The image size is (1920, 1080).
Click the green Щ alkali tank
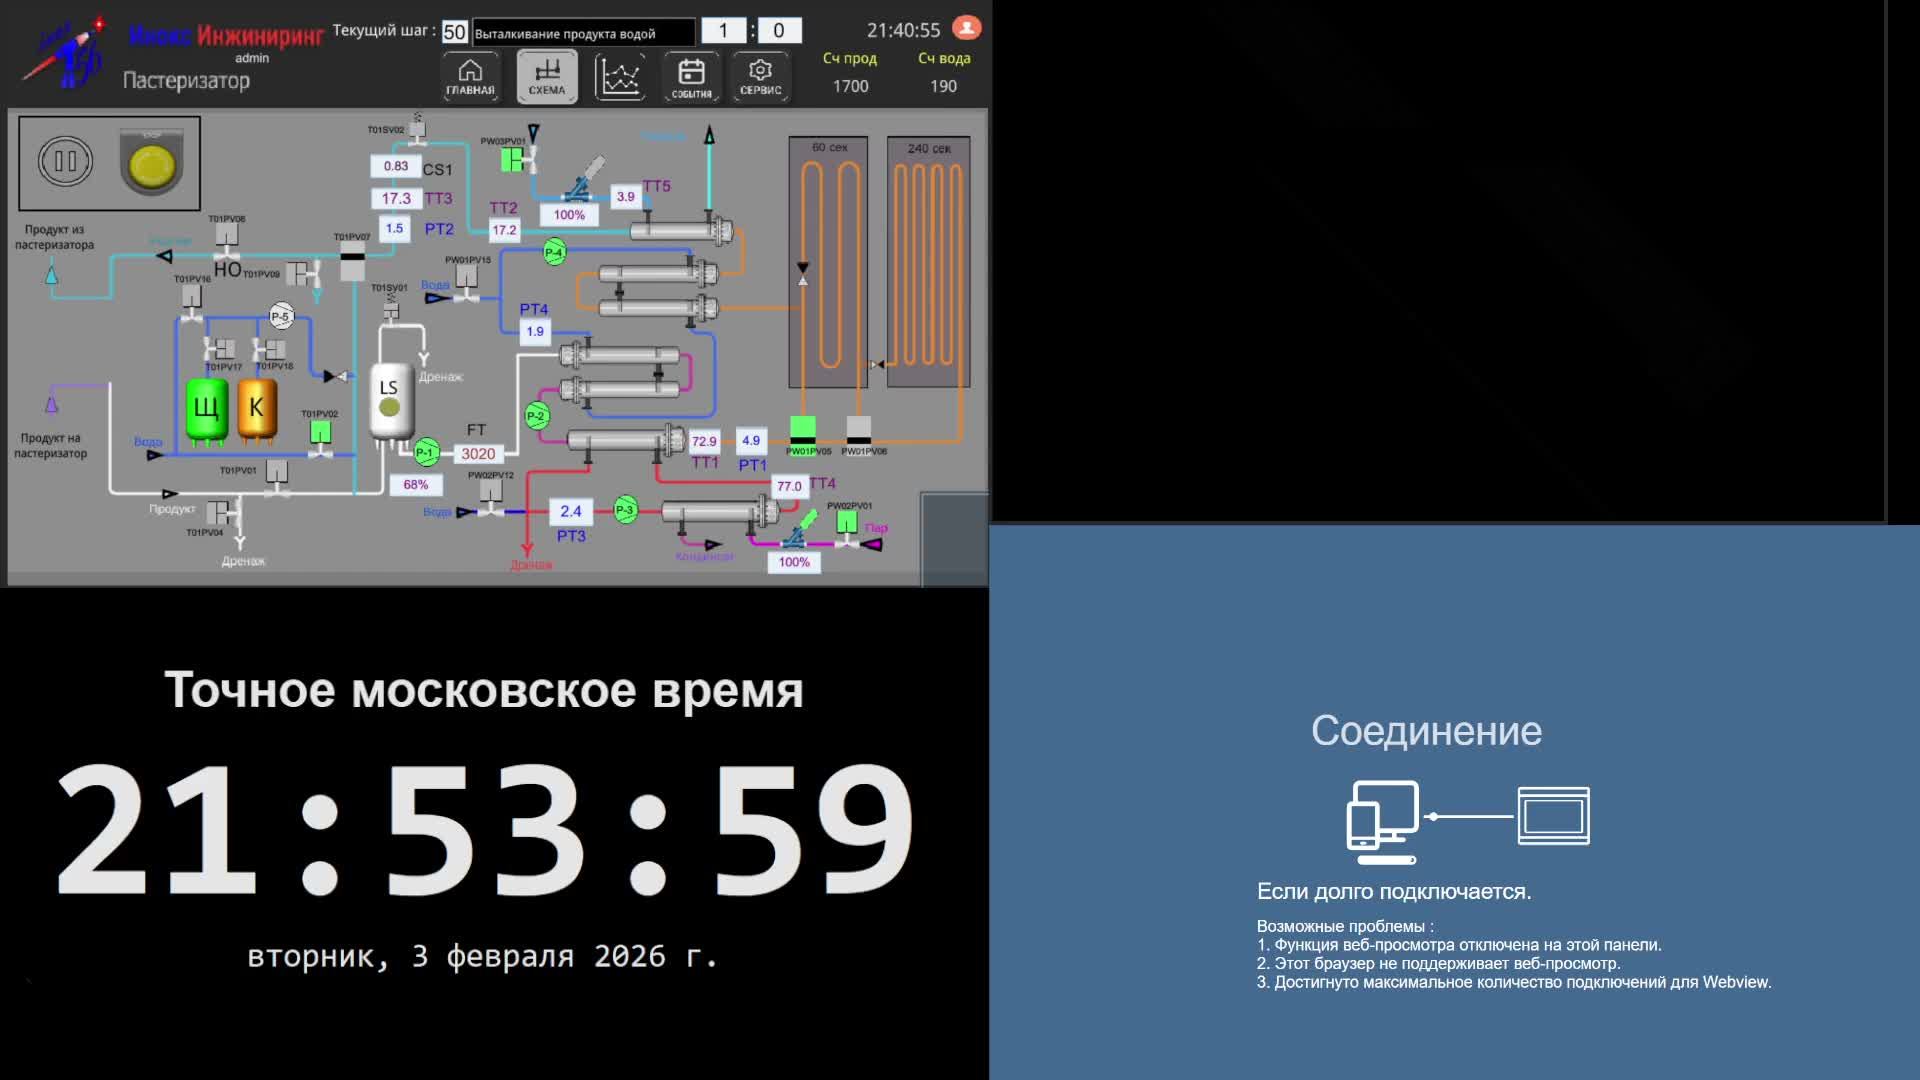pos(206,408)
